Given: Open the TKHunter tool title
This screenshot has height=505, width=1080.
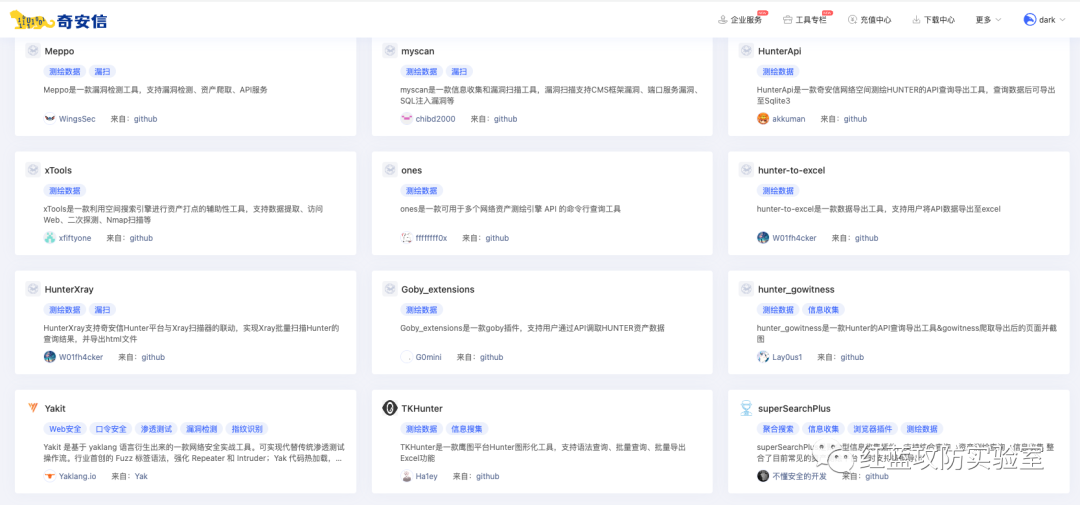Looking at the screenshot, I should pyautogui.click(x=422, y=408).
